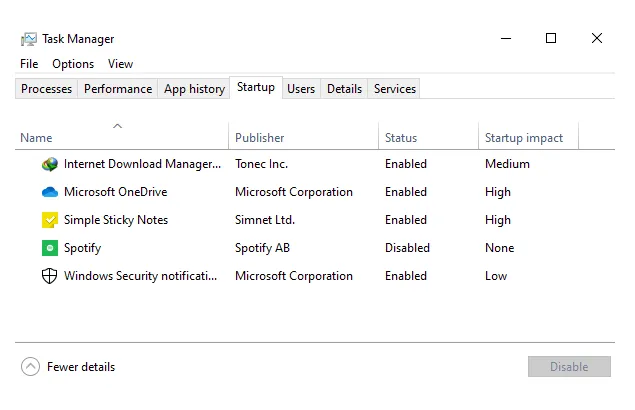Click the sort arrow above Name column
Screen dimensions: 635x410
[117, 126]
